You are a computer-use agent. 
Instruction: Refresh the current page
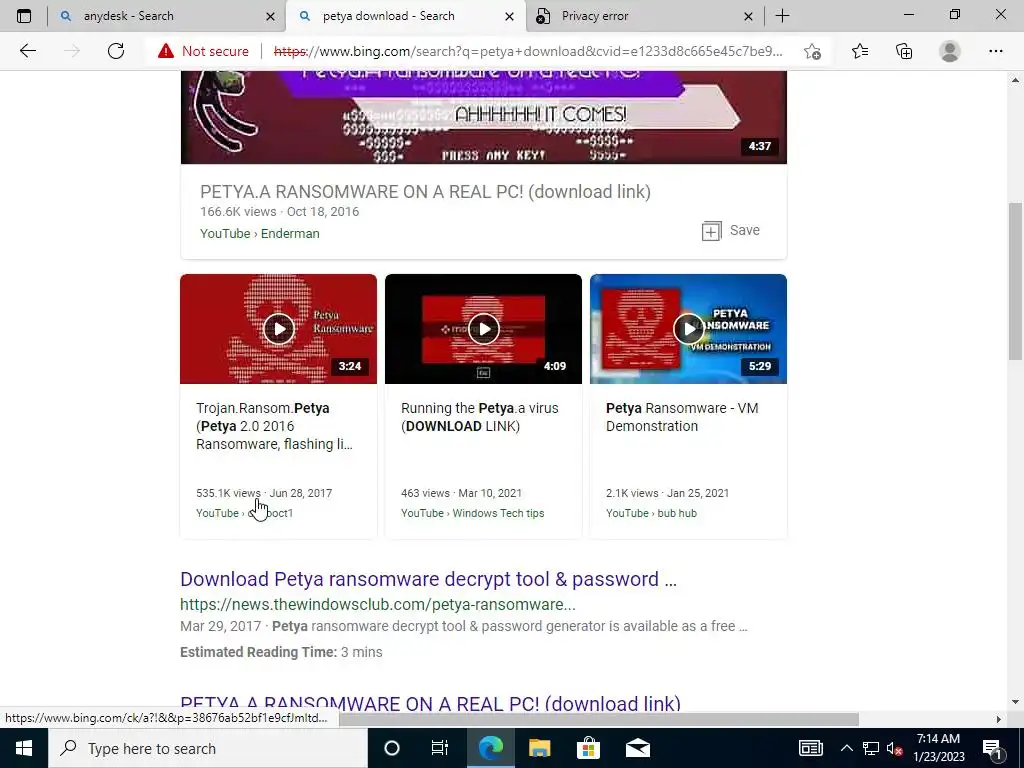[x=116, y=51]
